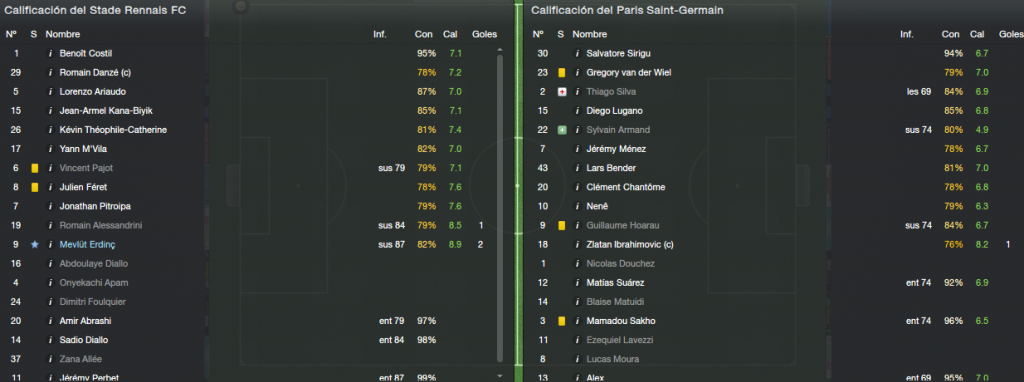Screen dimensions: 1024x382
Task: Click star icon next to Mevlüt Erdinç
Action: pyautogui.click(x=35, y=244)
